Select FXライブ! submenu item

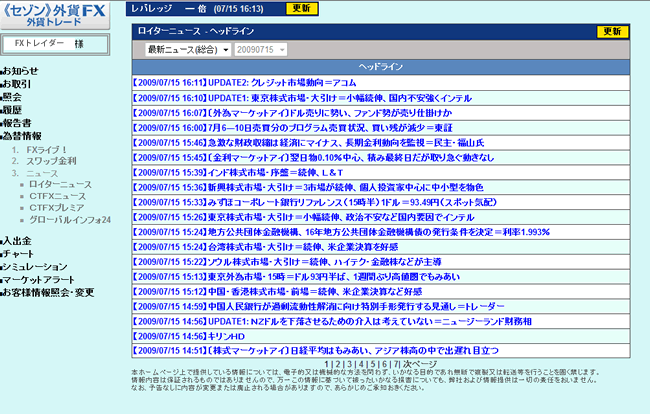click(x=46, y=150)
